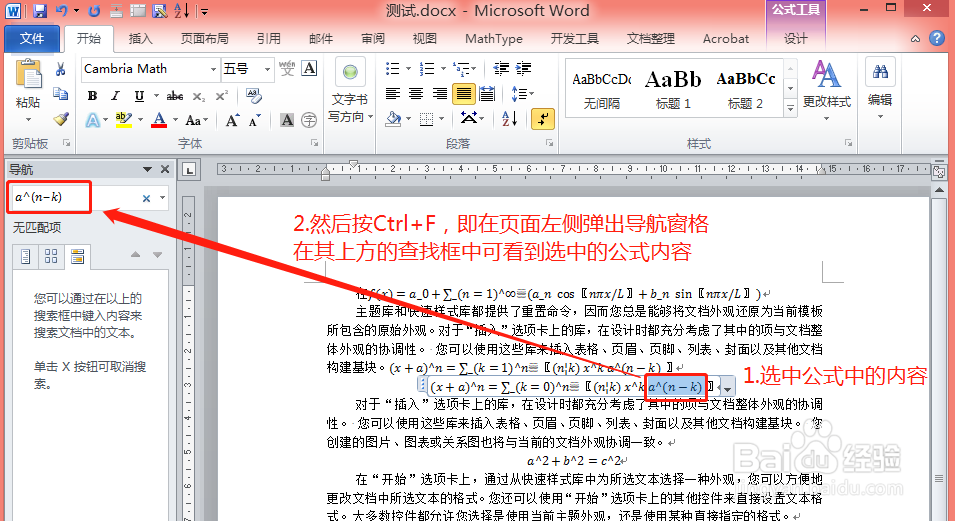Apply the 无间隔 style
This screenshot has width=955, height=521.
point(602,90)
